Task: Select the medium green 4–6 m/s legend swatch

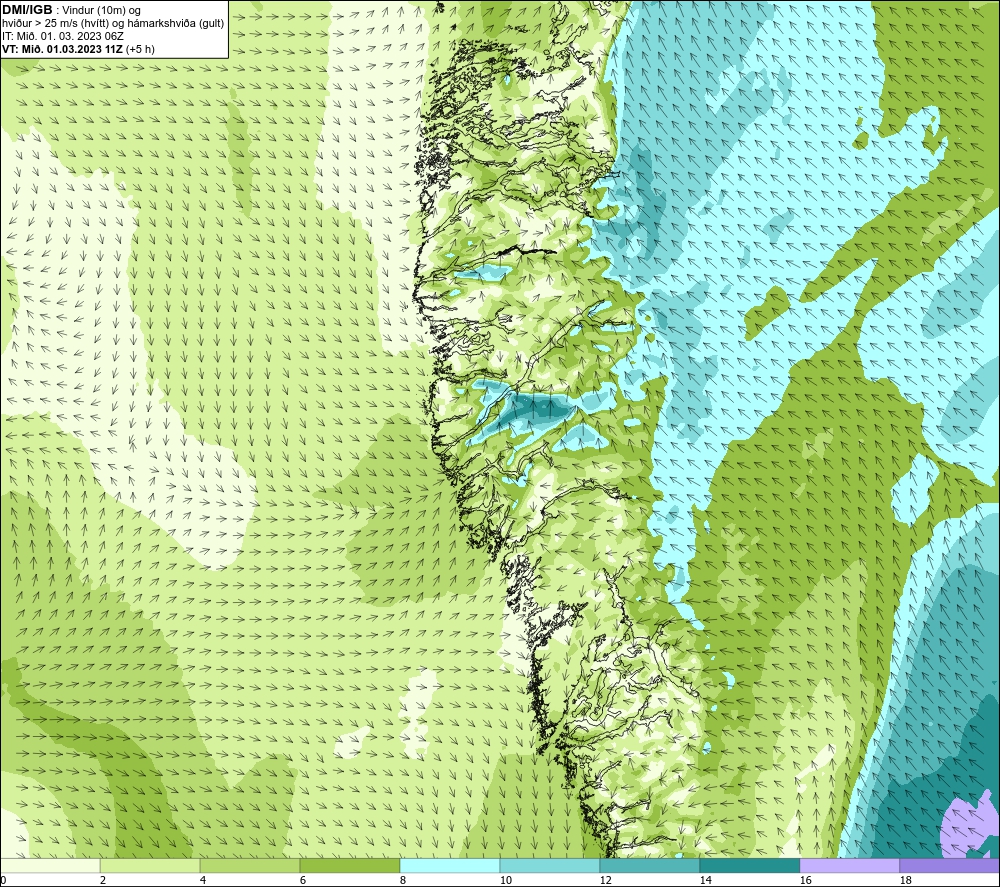Action: pos(250,865)
